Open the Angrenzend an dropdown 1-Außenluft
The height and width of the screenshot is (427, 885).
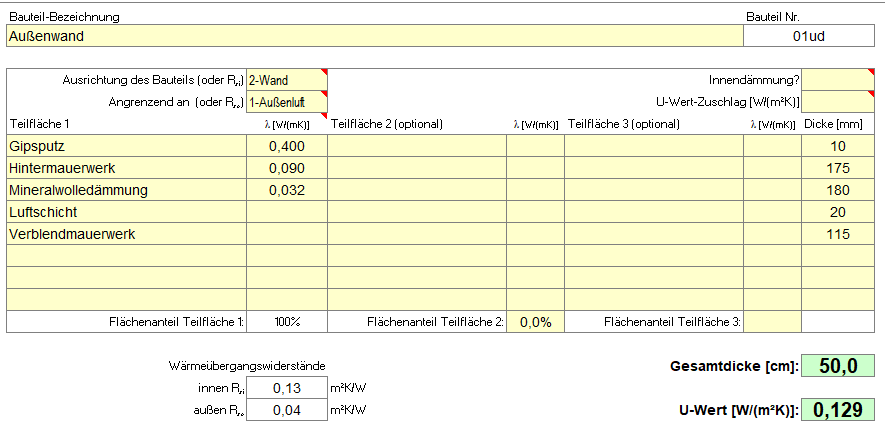coord(286,101)
